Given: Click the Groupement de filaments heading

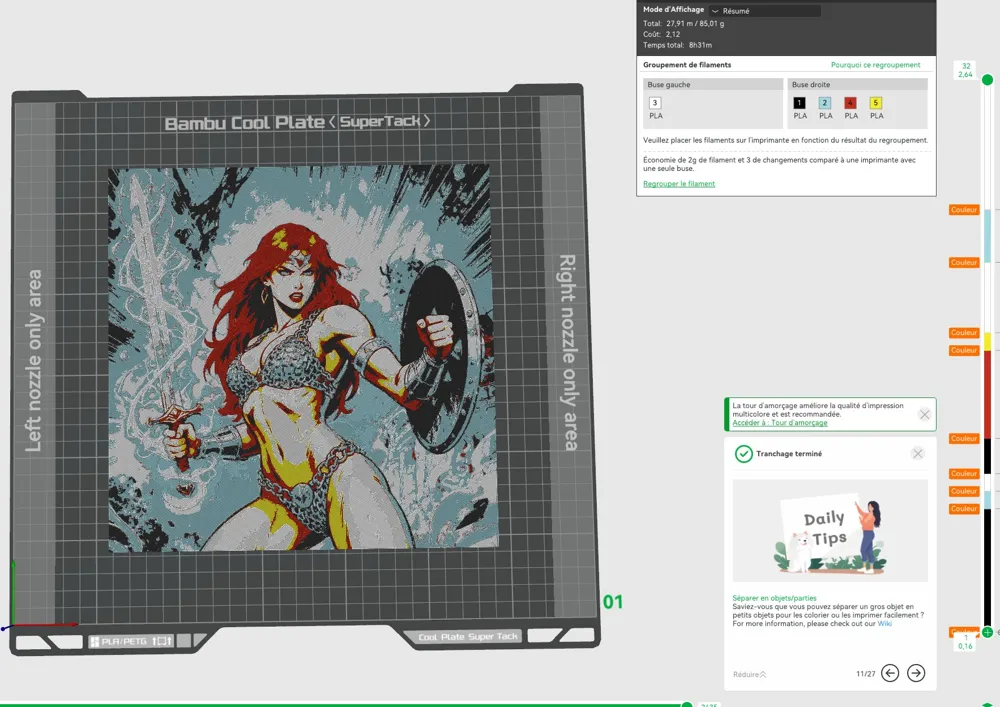Looking at the screenshot, I should click(687, 65).
